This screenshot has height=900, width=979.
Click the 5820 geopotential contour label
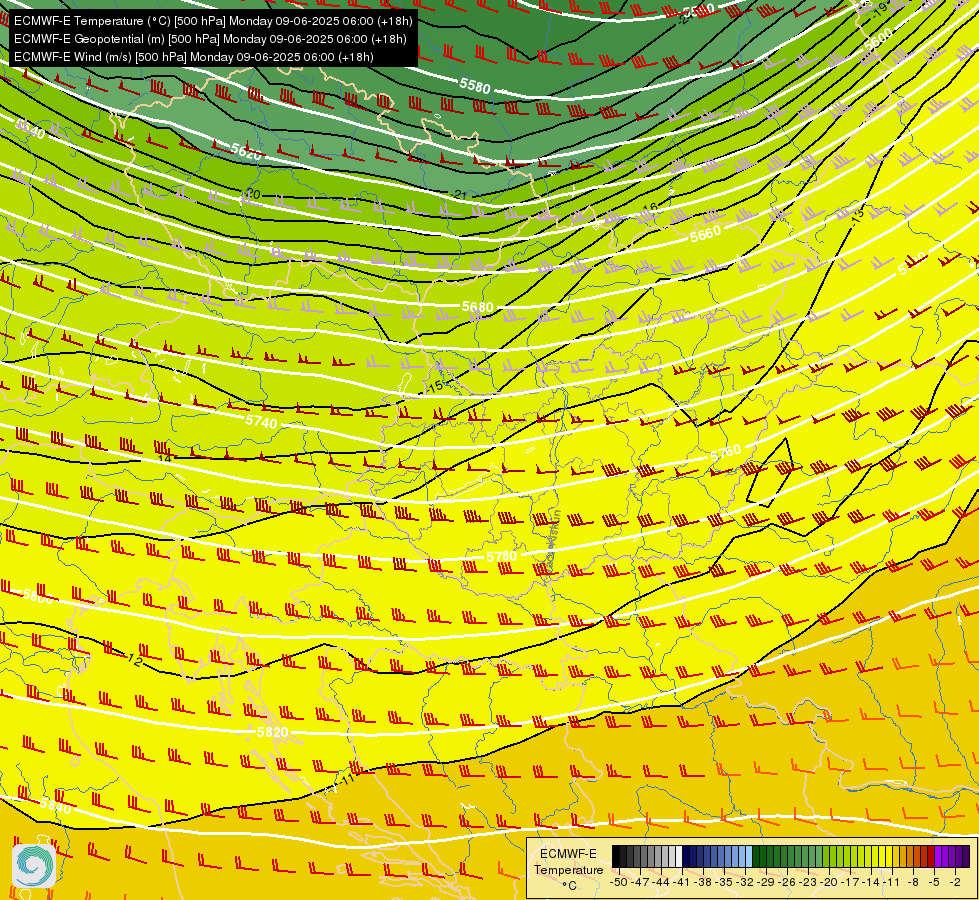pos(273,731)
